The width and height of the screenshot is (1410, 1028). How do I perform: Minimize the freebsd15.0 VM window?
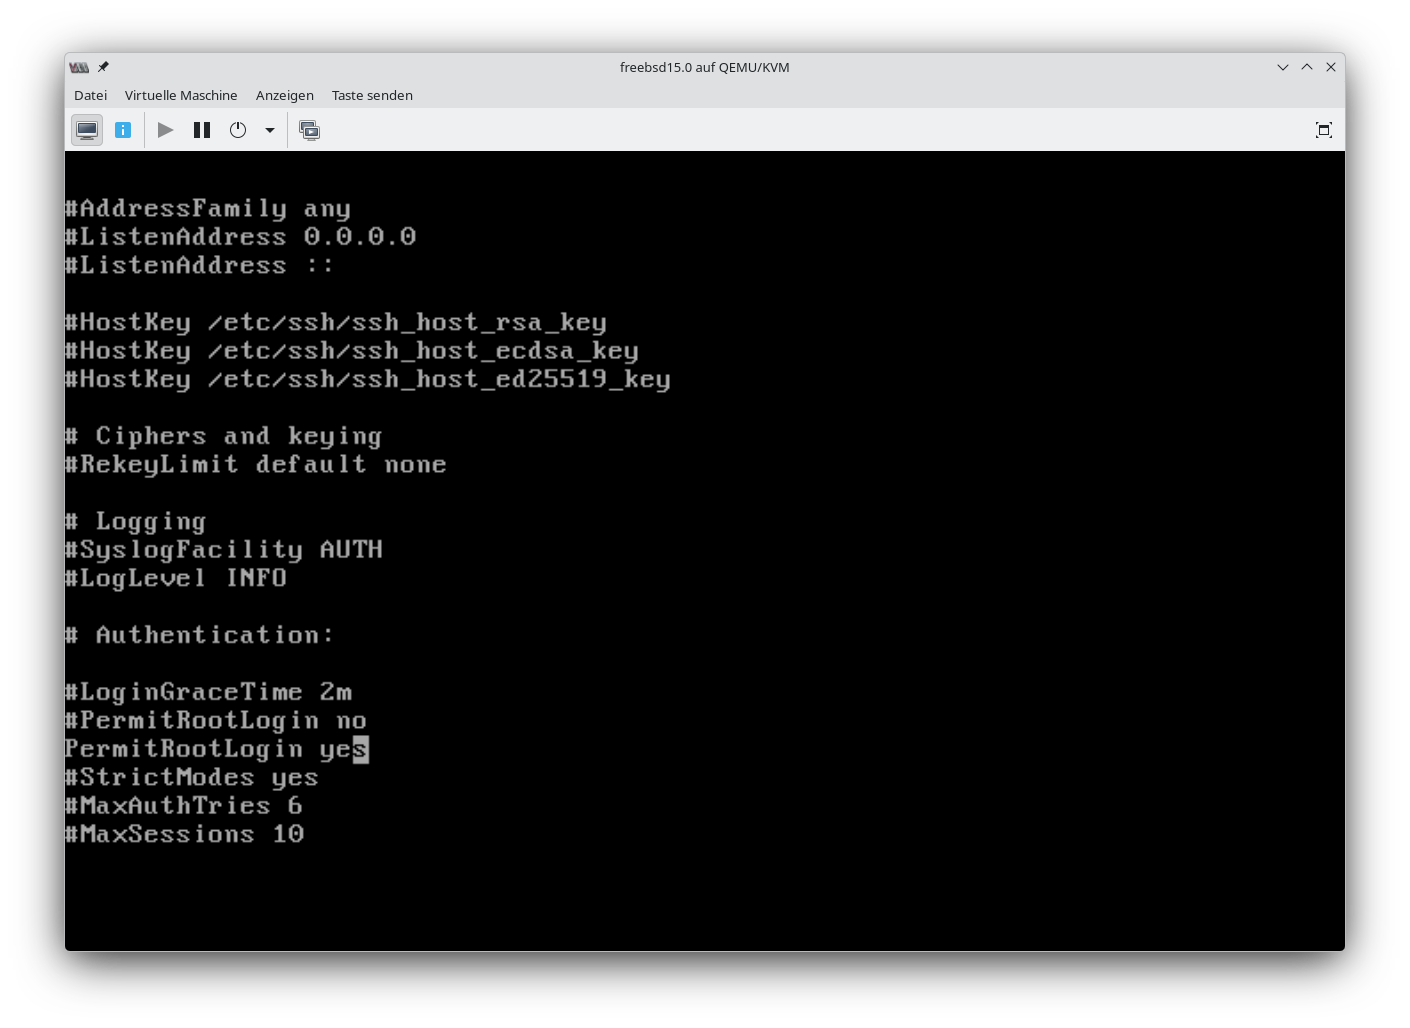tap(1282, 67)
